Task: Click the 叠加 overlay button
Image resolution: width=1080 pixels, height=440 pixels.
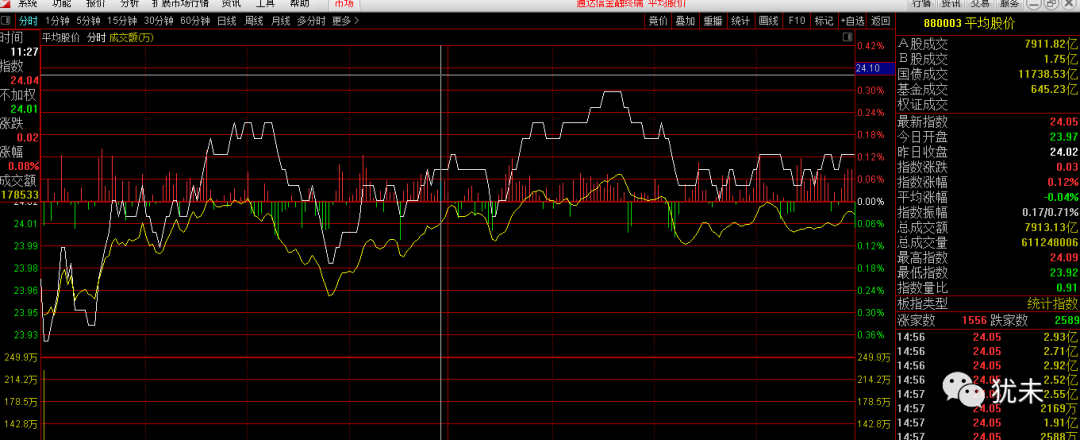Action: click(x=685, y=21)
